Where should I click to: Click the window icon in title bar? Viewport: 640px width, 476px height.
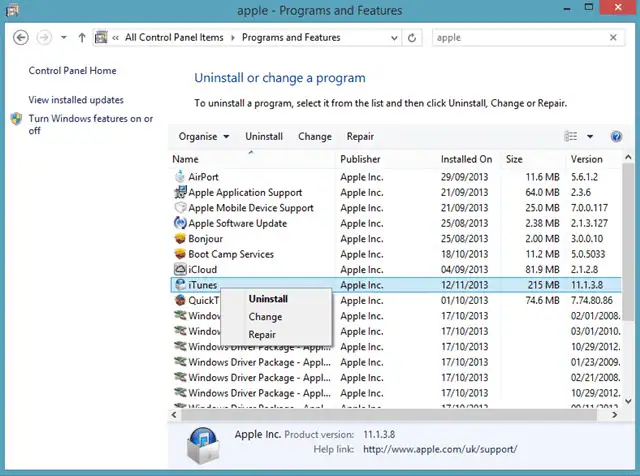point(12,10)
